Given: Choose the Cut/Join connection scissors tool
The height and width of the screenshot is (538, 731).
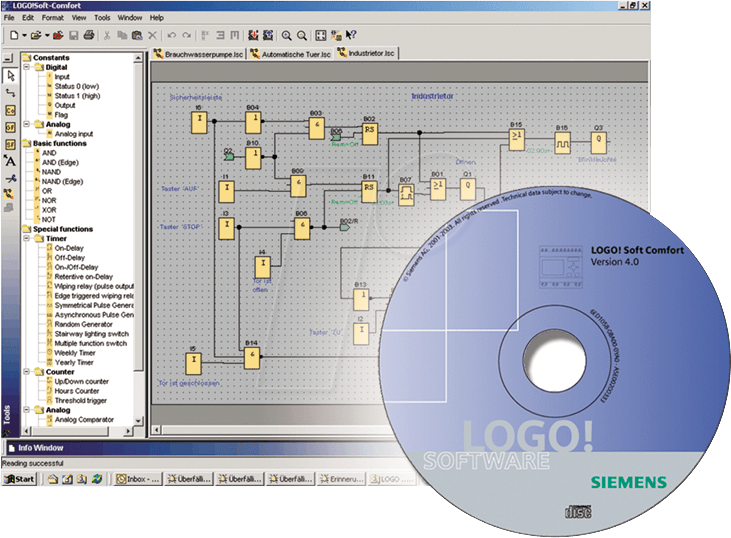Looking at the screenshot, I should 10,179.
